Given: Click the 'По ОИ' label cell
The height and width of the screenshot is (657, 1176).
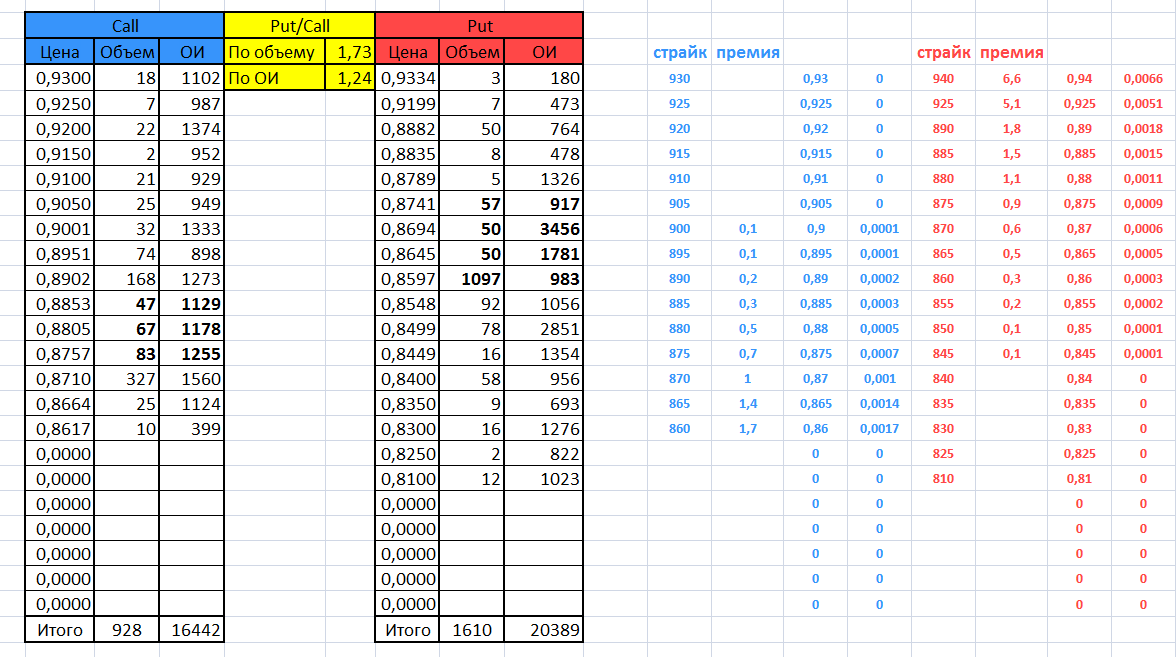Looking at the screenshot, I should (274, 78).
